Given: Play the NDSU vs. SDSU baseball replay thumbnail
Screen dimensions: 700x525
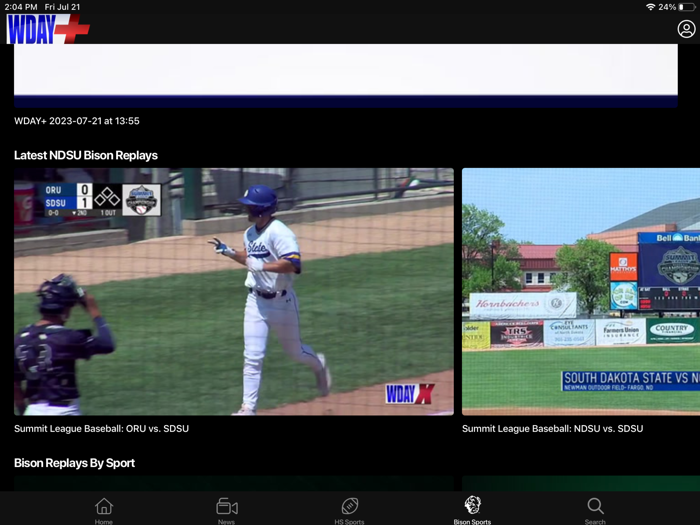Looking at the screenshot, I should pos(581,292).
